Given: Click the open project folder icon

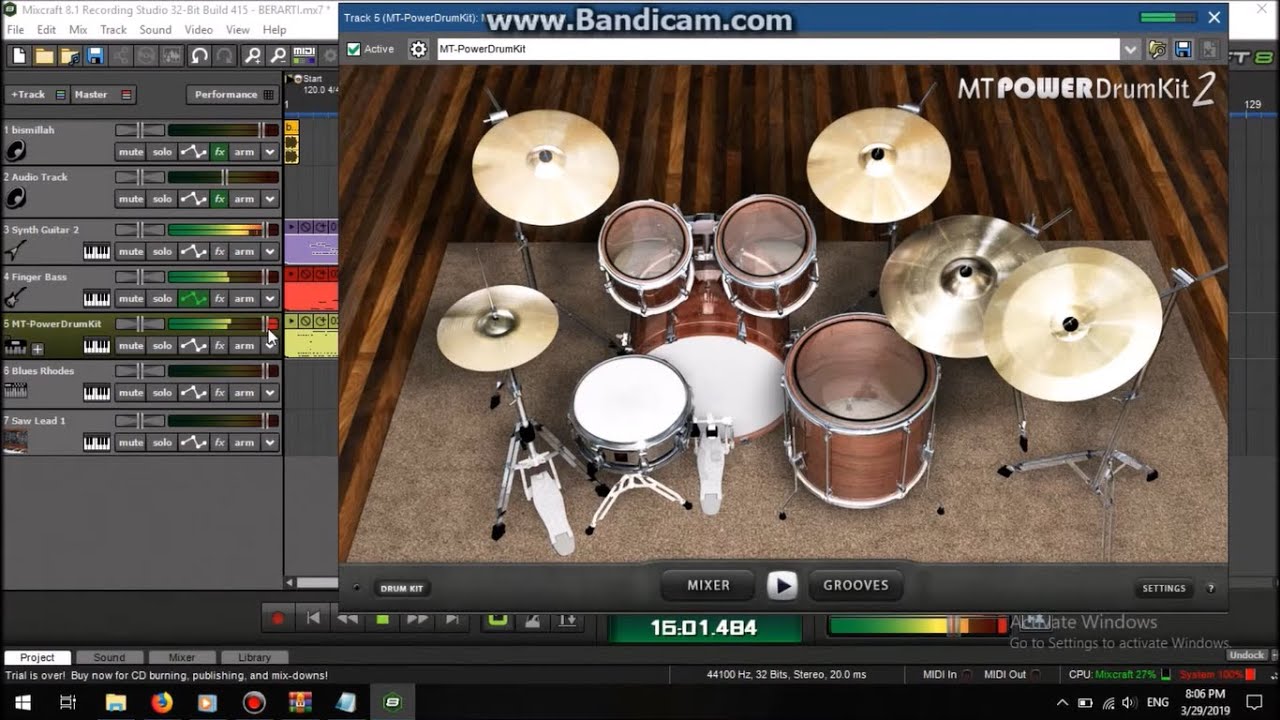Looking at the screenshot, I should click(45, 55).
